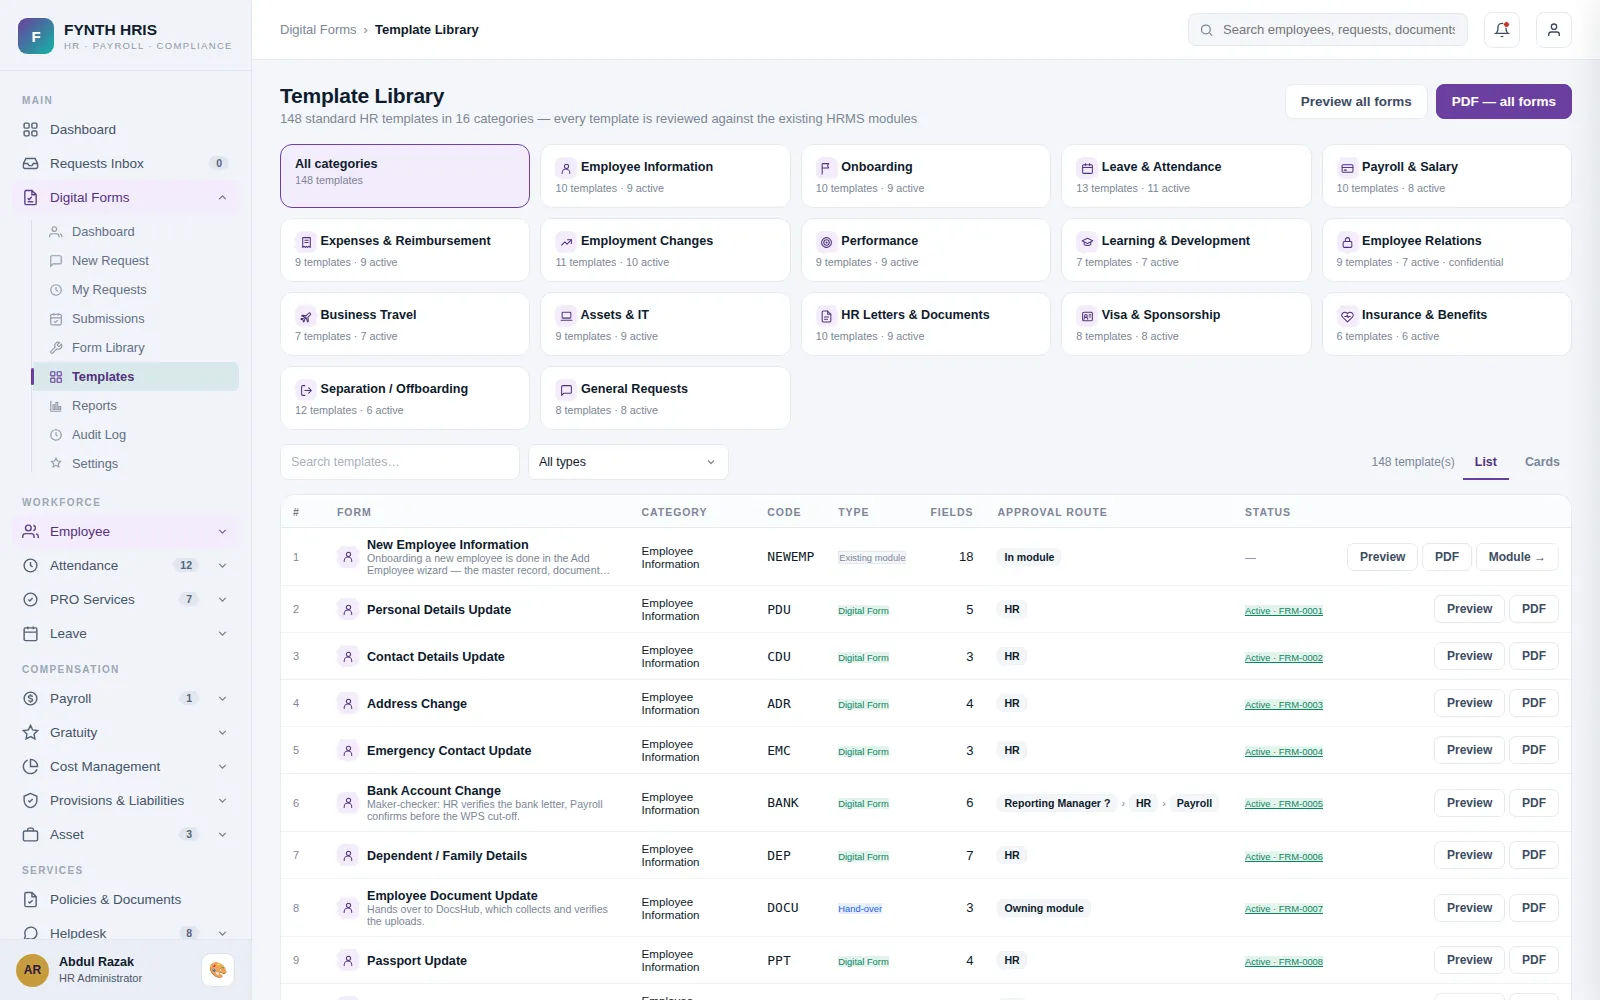Preview the Personal Details Update form
This screenshot has height=1000, width=1600.
[1469, 609]
